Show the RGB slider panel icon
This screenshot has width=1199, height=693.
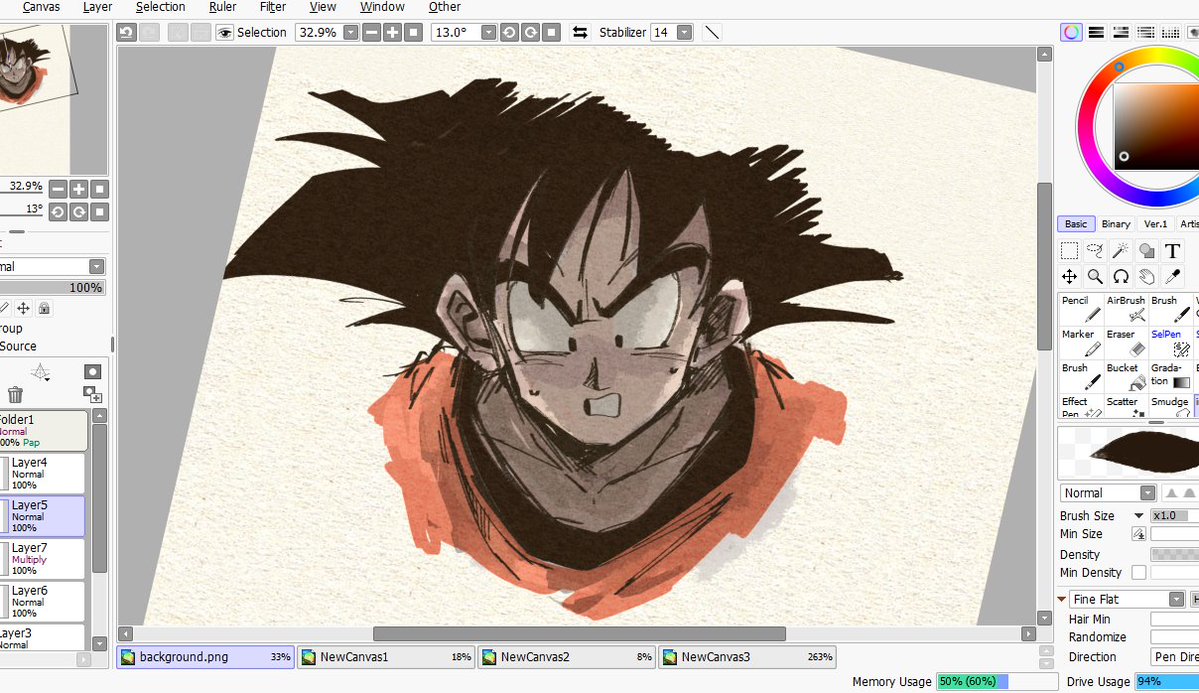click(x=1096, y=32)
